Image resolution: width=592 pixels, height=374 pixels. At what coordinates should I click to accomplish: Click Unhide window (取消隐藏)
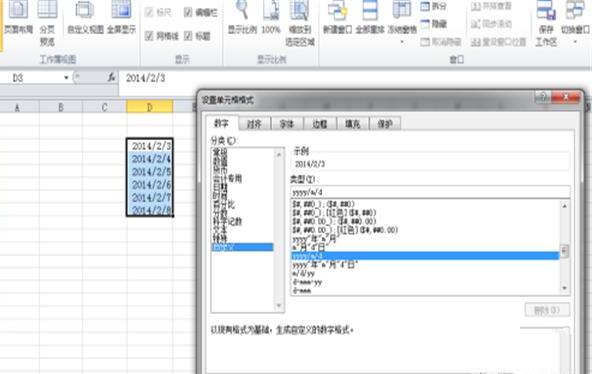[441, 42]
